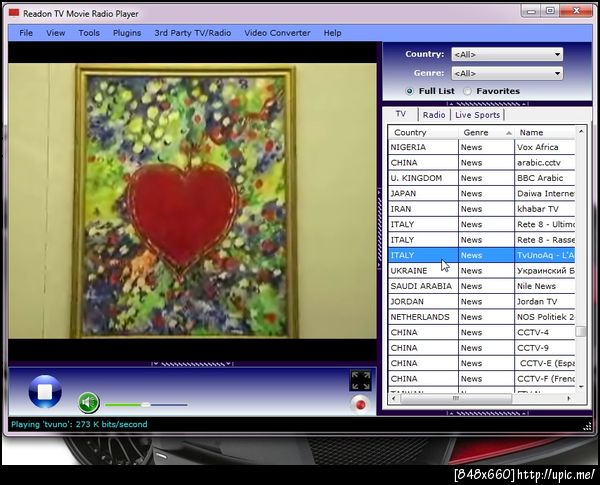Sort by the Genre column header
Screen dimensions: 600x485
coord(486,132)
